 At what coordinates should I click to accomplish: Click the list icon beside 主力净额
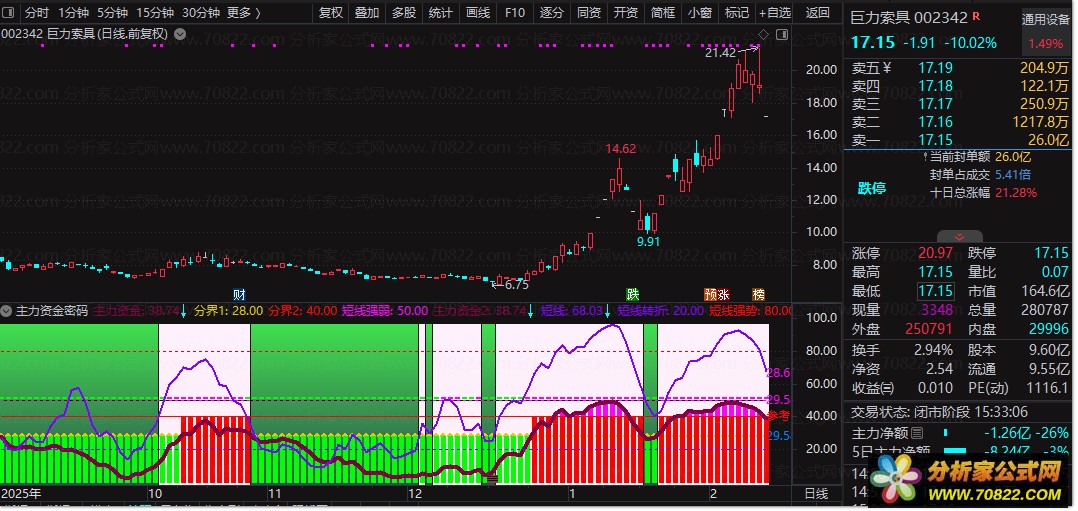917,433
